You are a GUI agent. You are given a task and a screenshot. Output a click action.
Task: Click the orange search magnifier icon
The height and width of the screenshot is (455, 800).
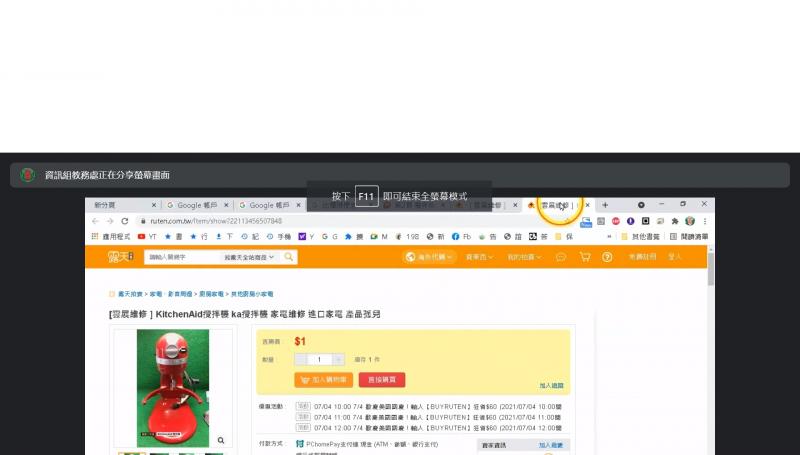coord(289,257)
